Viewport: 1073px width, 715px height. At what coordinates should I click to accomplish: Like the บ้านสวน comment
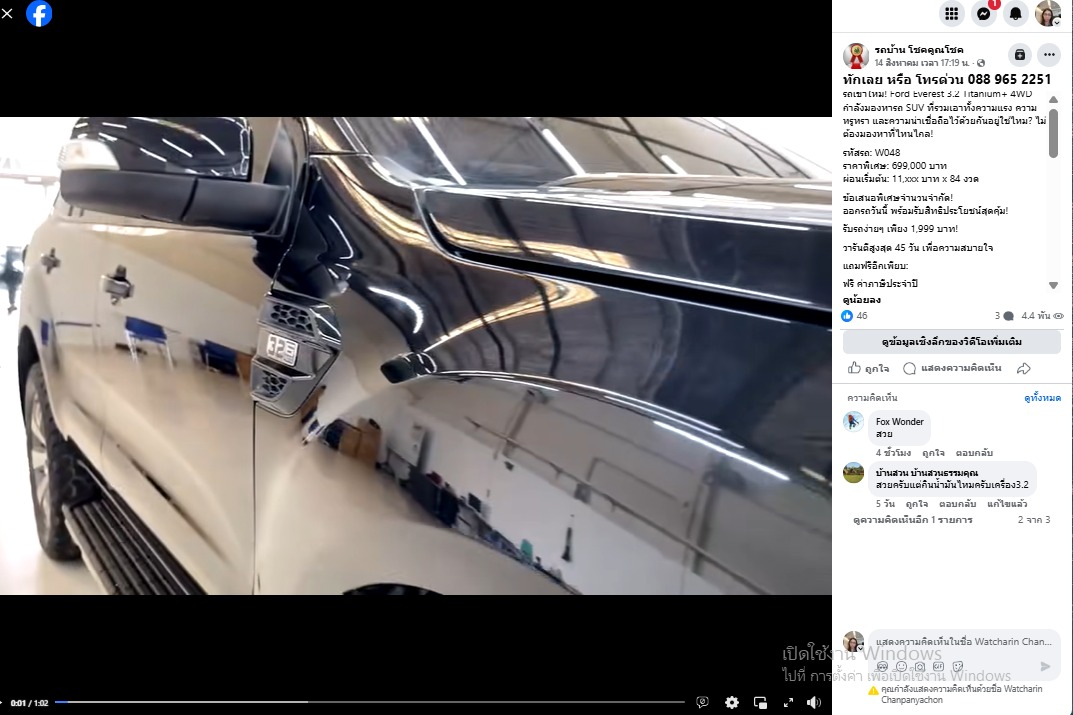(916, 504)
